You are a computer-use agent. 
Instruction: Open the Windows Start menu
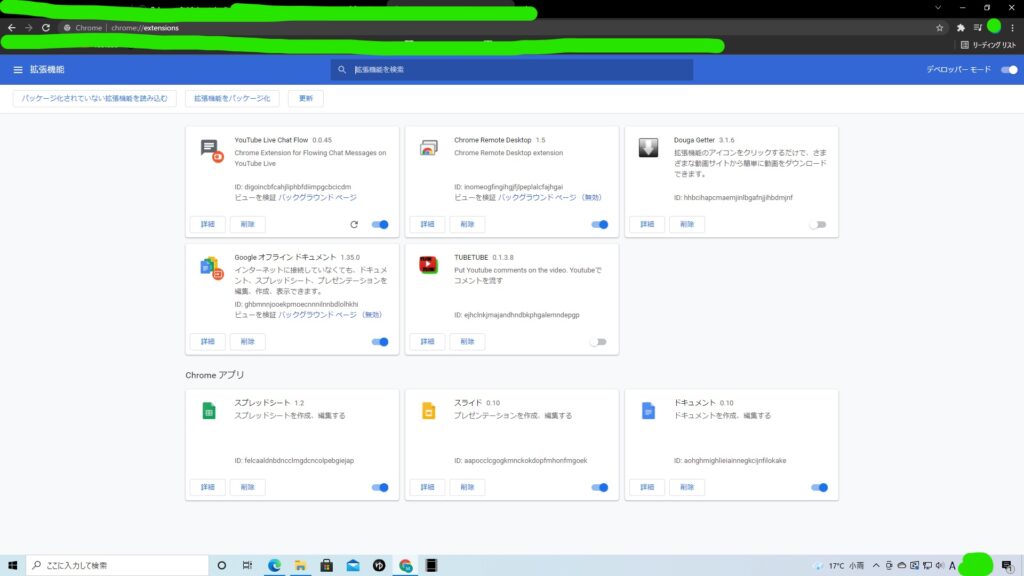click(x=12, y=566)
